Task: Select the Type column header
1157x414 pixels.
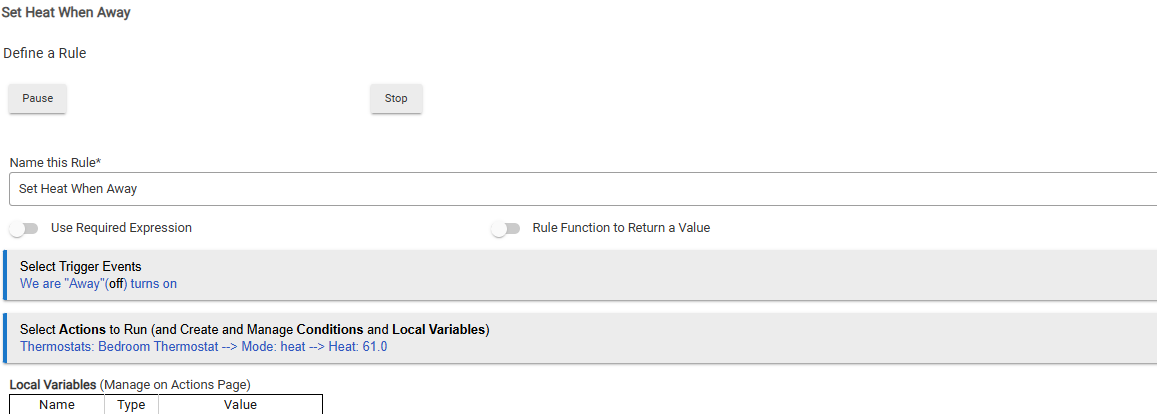Action: [131, 404]
